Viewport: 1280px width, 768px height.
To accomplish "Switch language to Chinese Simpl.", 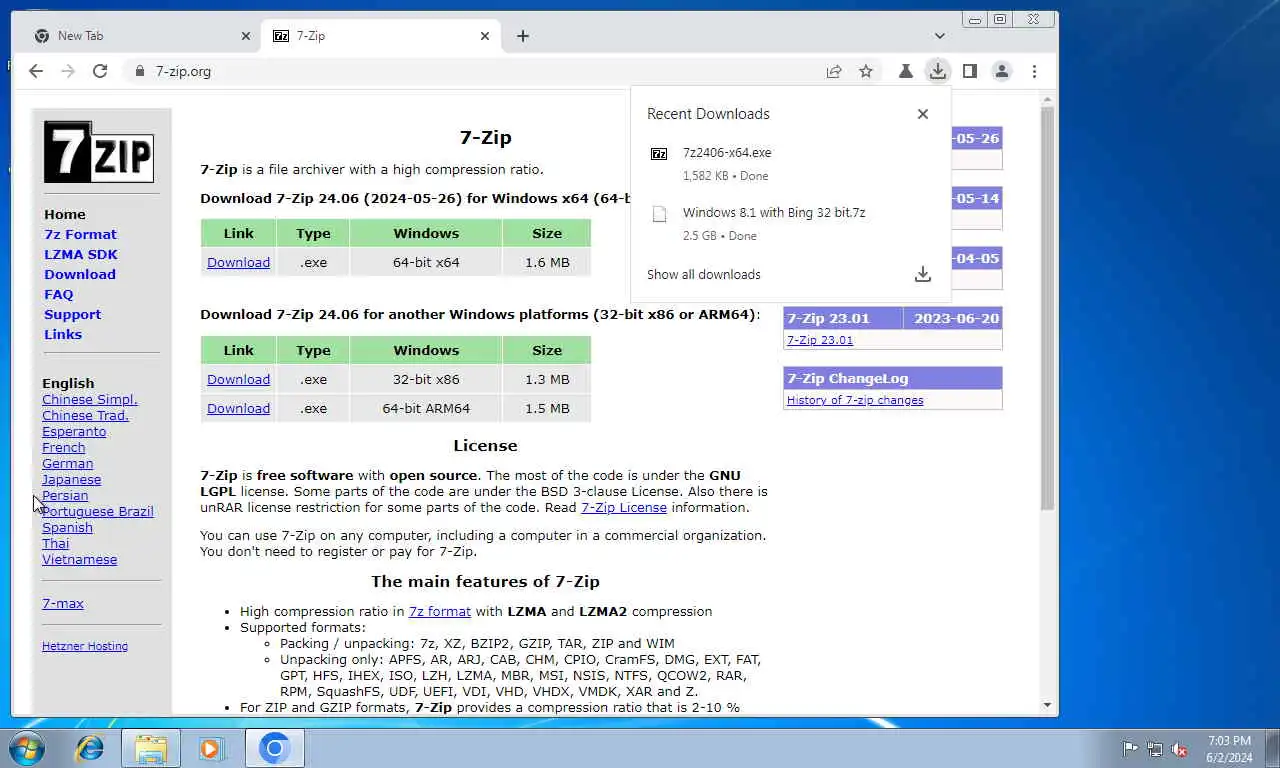I will click(x=90, y=400).
